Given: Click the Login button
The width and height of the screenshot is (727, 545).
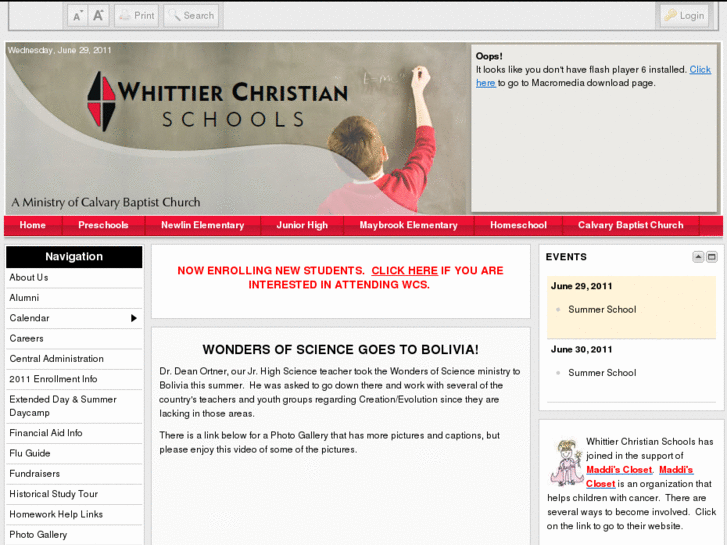Looking at the screenshot, I should pyautogui.click(x=684, y=16).
